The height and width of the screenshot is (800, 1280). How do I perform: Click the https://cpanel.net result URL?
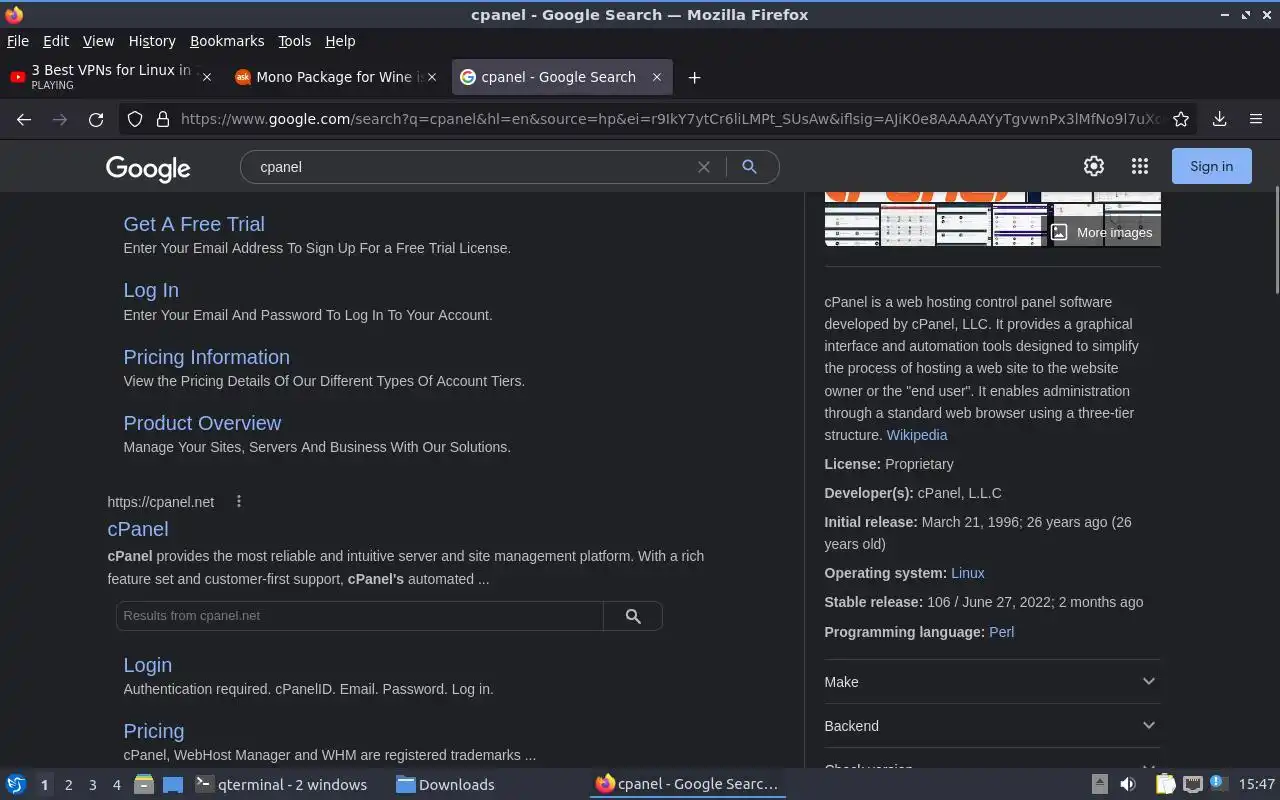tap(161, 502)
